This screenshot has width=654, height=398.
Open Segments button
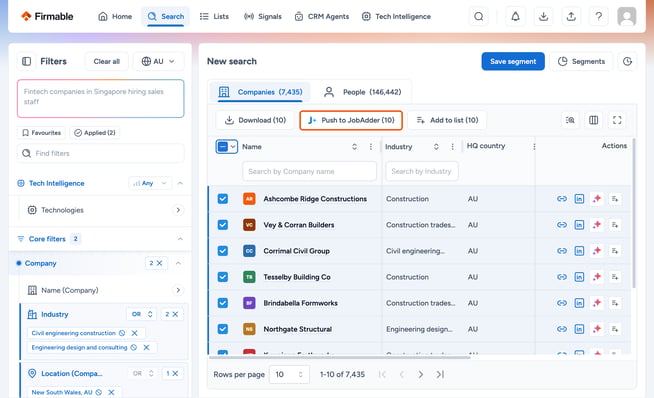(x=581, y=61)
